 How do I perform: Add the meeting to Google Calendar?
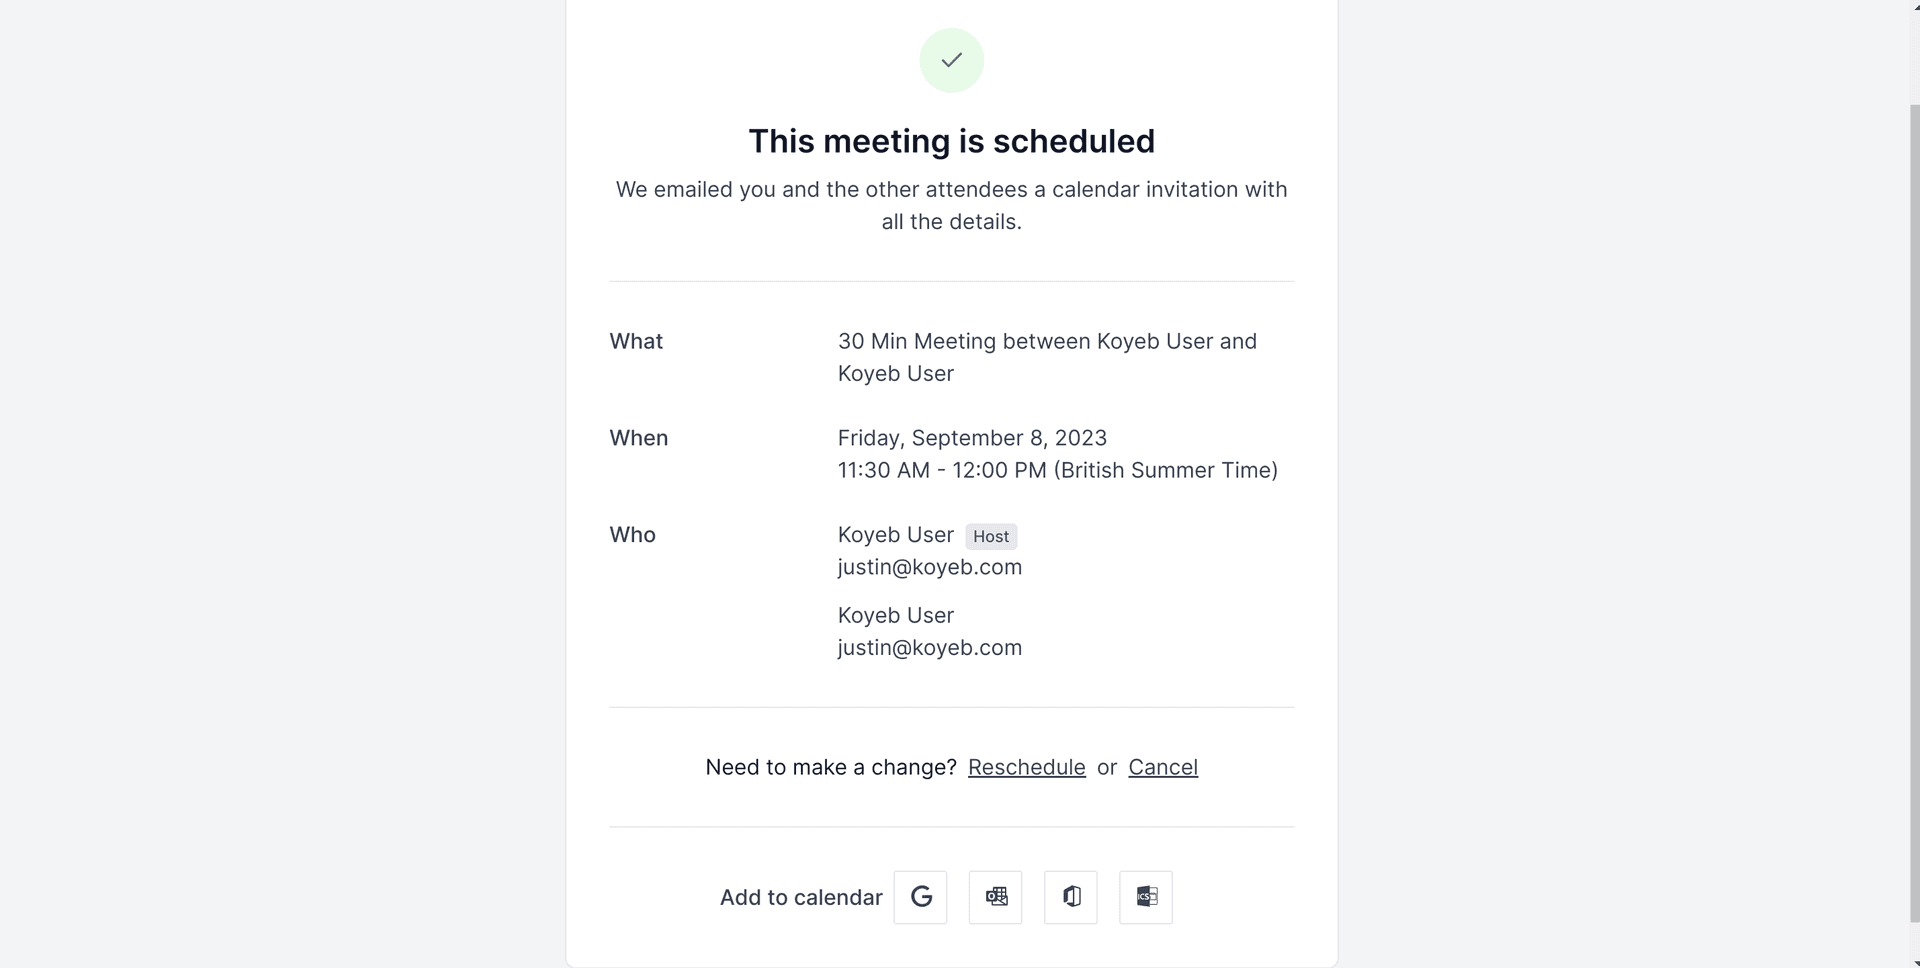point(920,897)
